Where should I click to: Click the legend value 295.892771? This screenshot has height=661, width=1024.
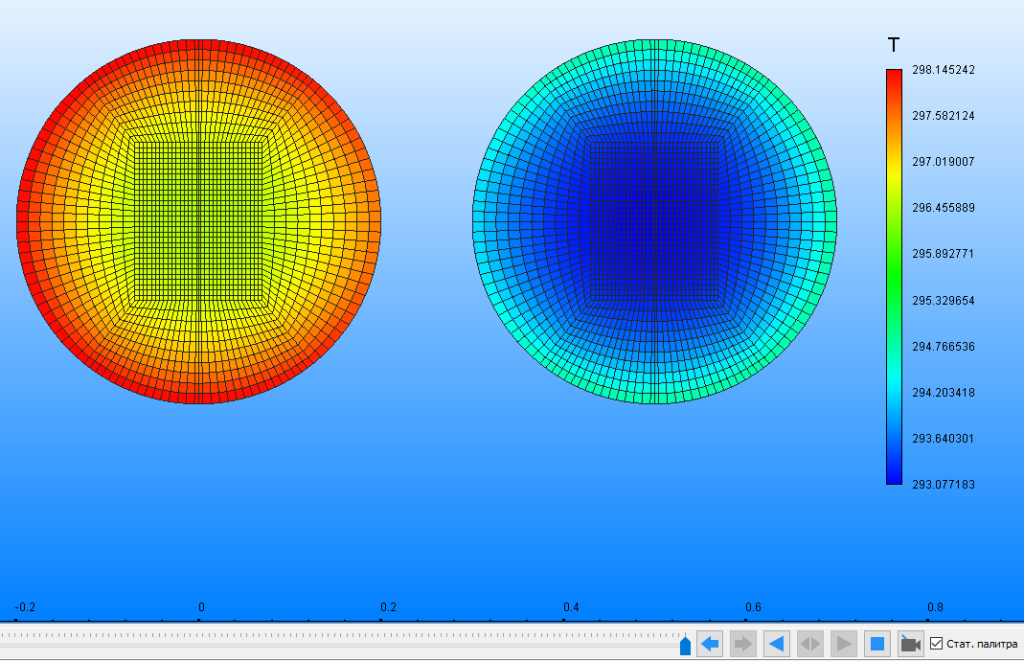[x=943, y=254]
